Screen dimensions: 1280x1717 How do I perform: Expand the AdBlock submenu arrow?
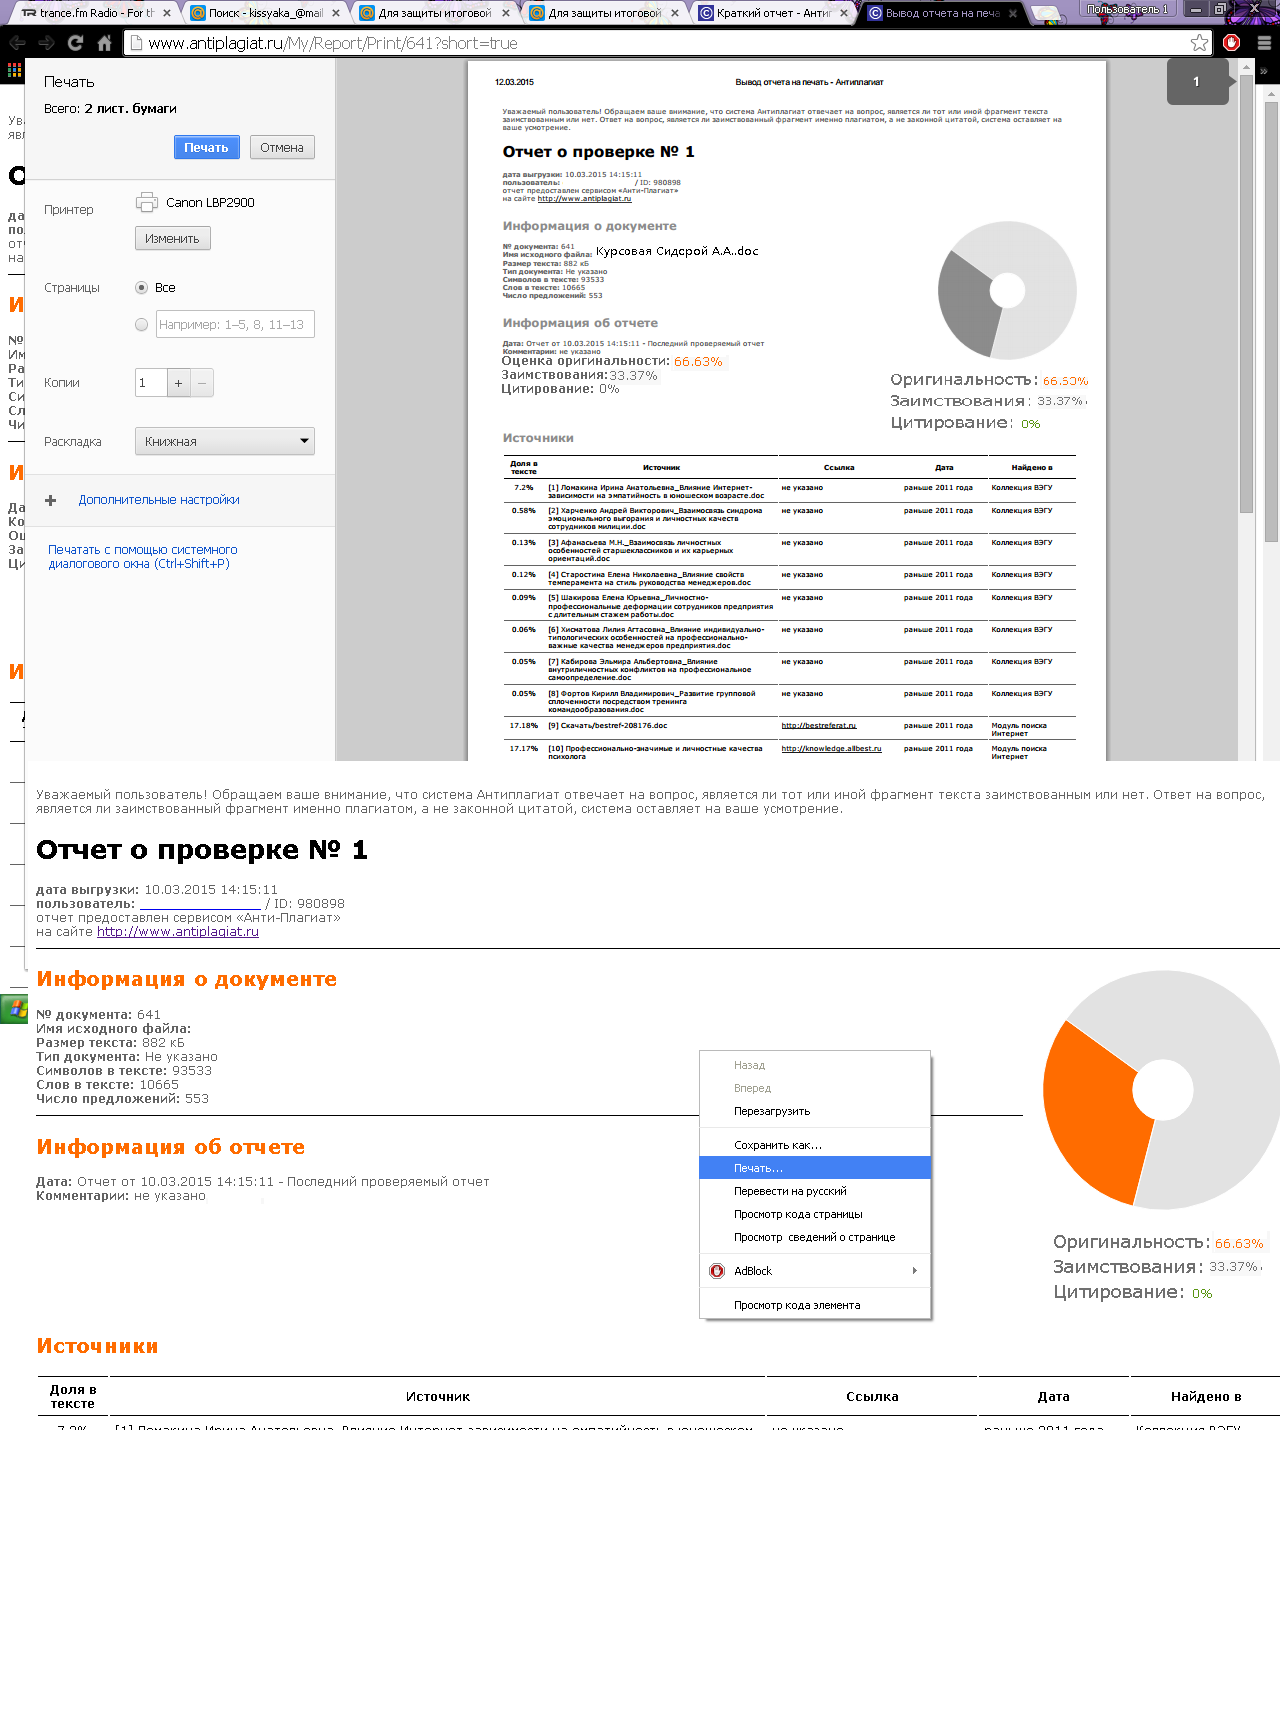point(915,1271)
